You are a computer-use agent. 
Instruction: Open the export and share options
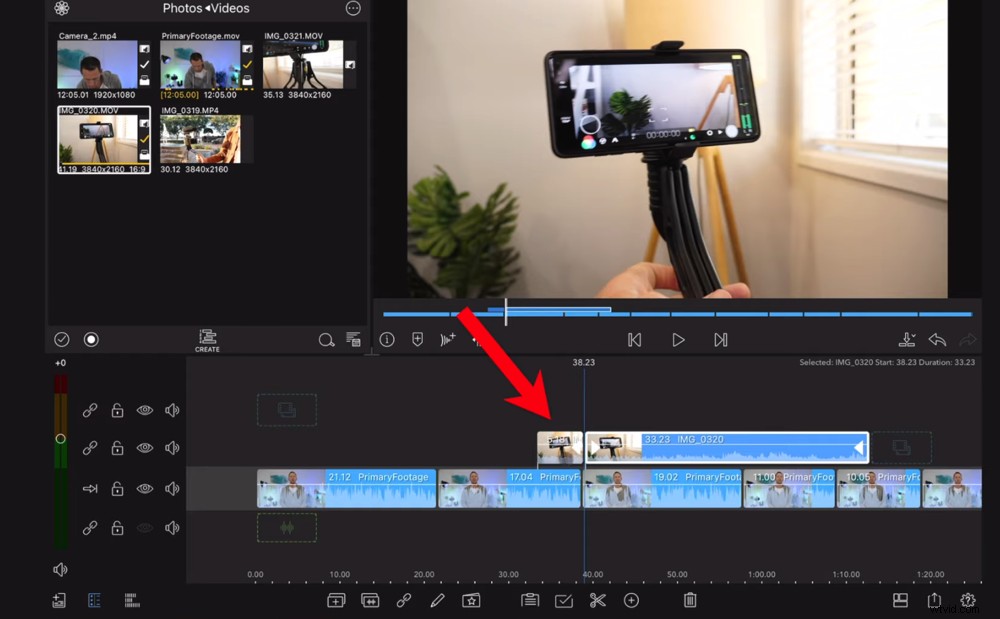click(934, 600)
